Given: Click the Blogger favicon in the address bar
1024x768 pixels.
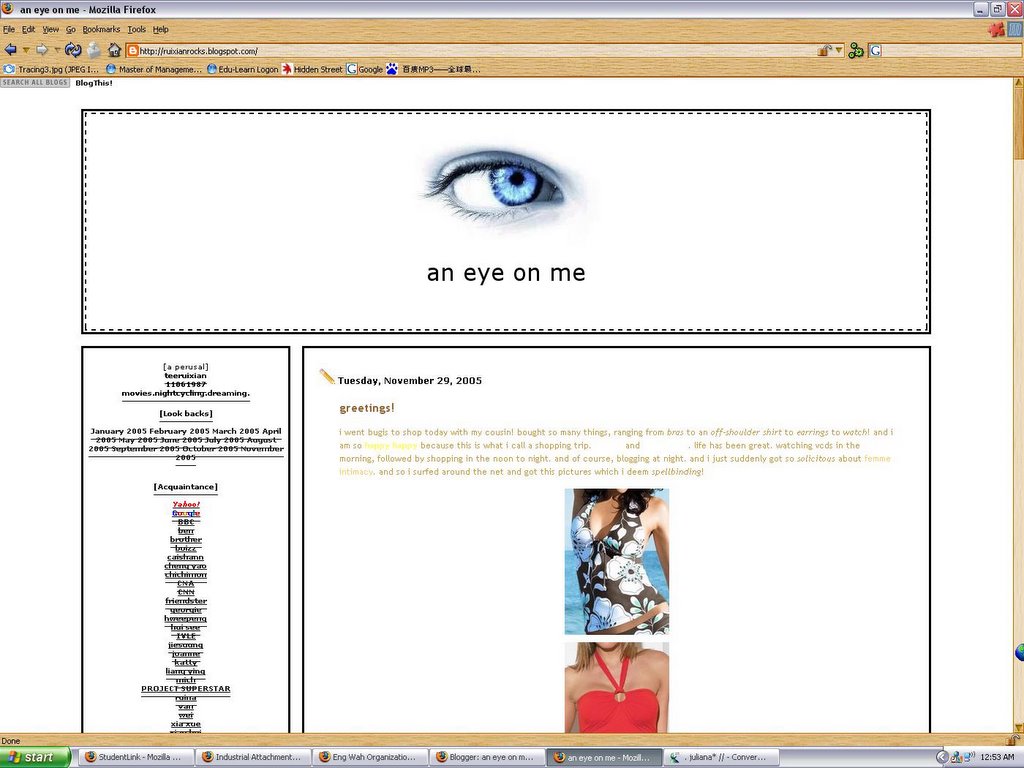Looking at the screenshot, I should tap(133, 51).
